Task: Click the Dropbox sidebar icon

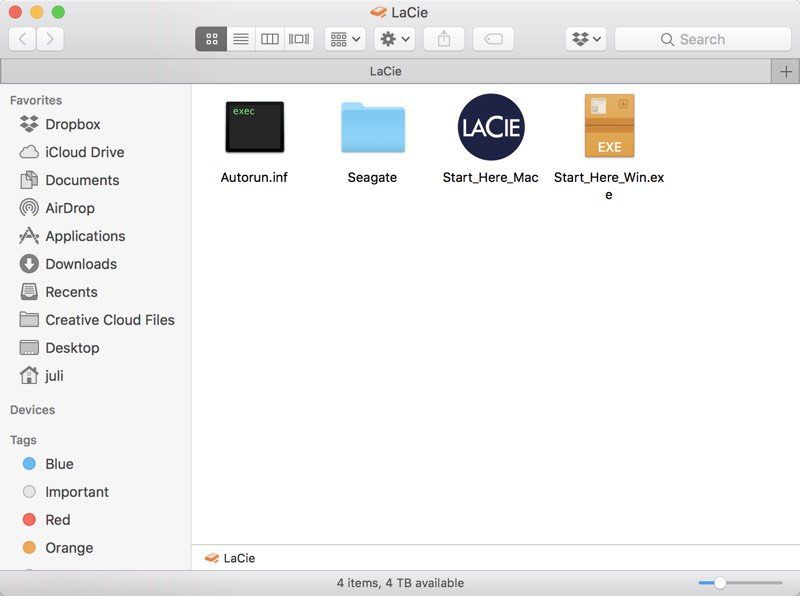Action: (29, 124)
